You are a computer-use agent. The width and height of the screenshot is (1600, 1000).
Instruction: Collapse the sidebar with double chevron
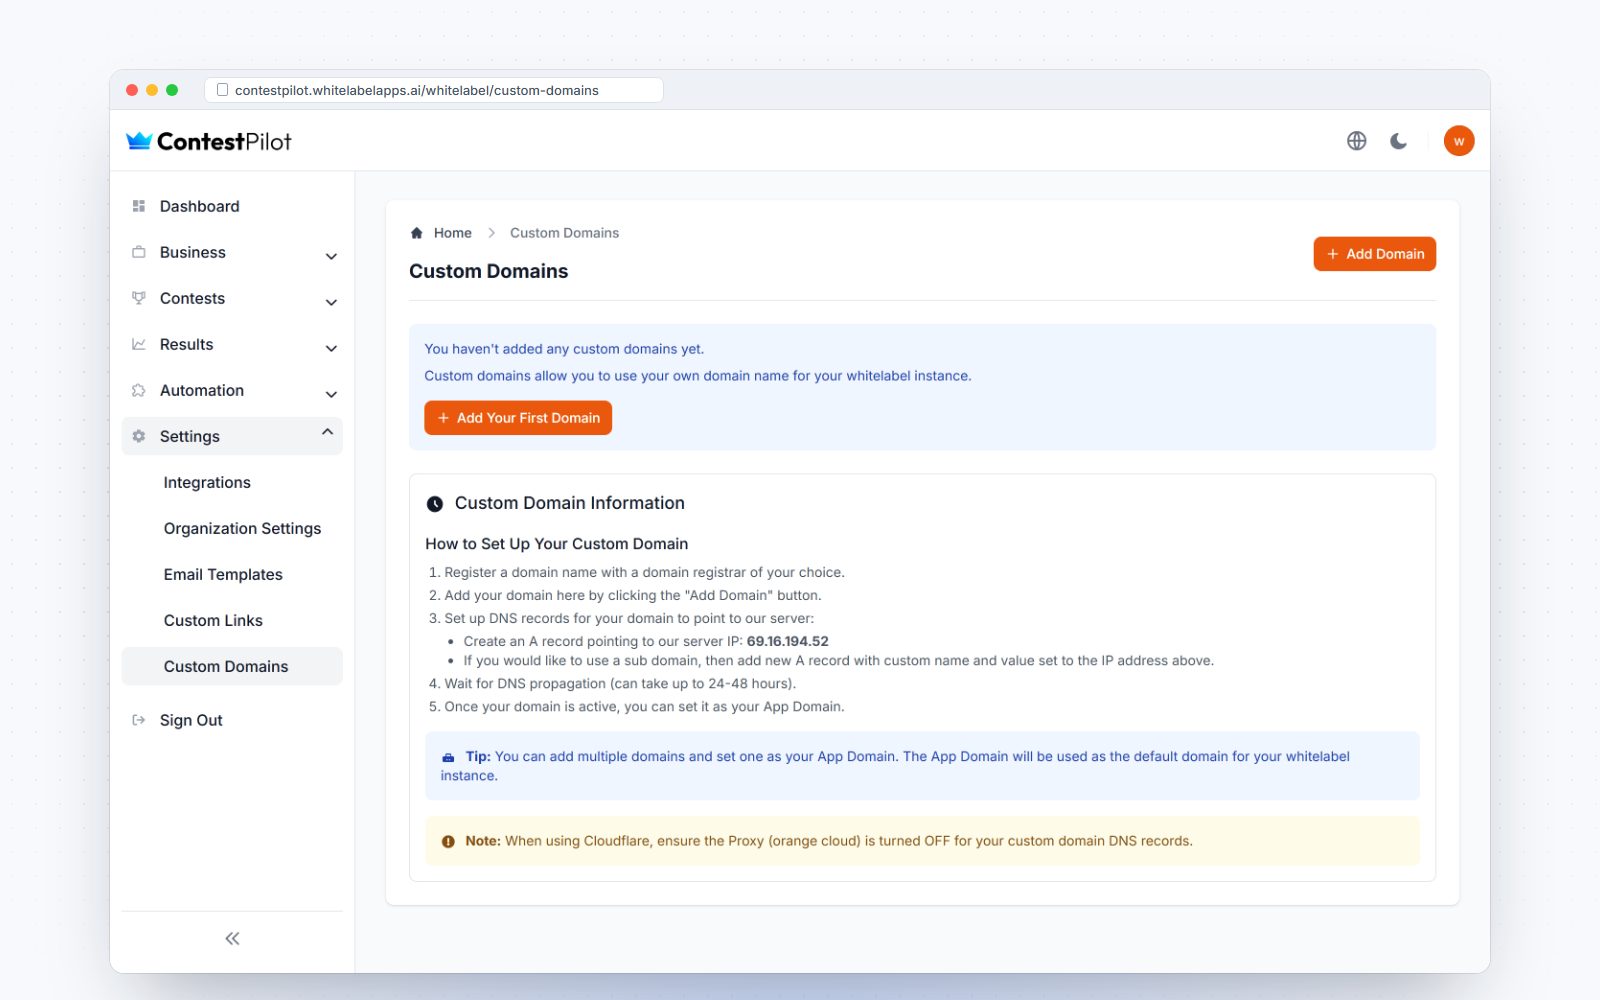(x=232, y=938)
